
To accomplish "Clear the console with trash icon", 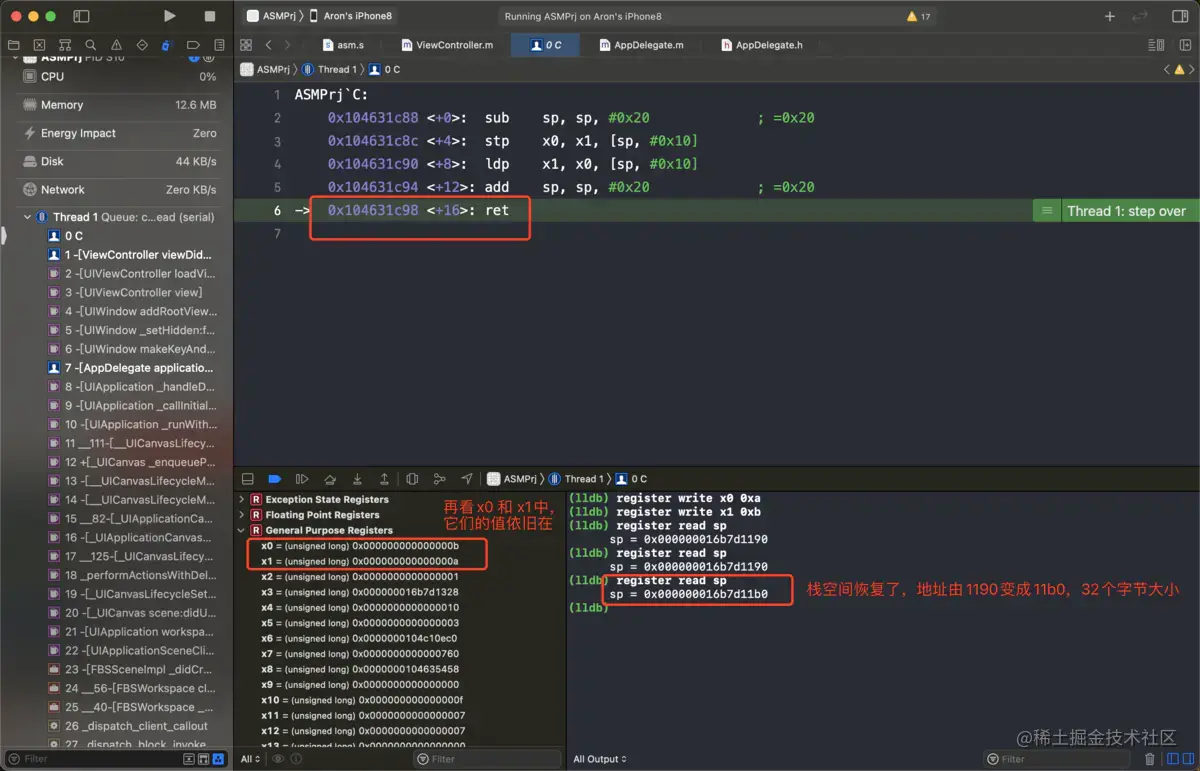I will pos(1150,759).
